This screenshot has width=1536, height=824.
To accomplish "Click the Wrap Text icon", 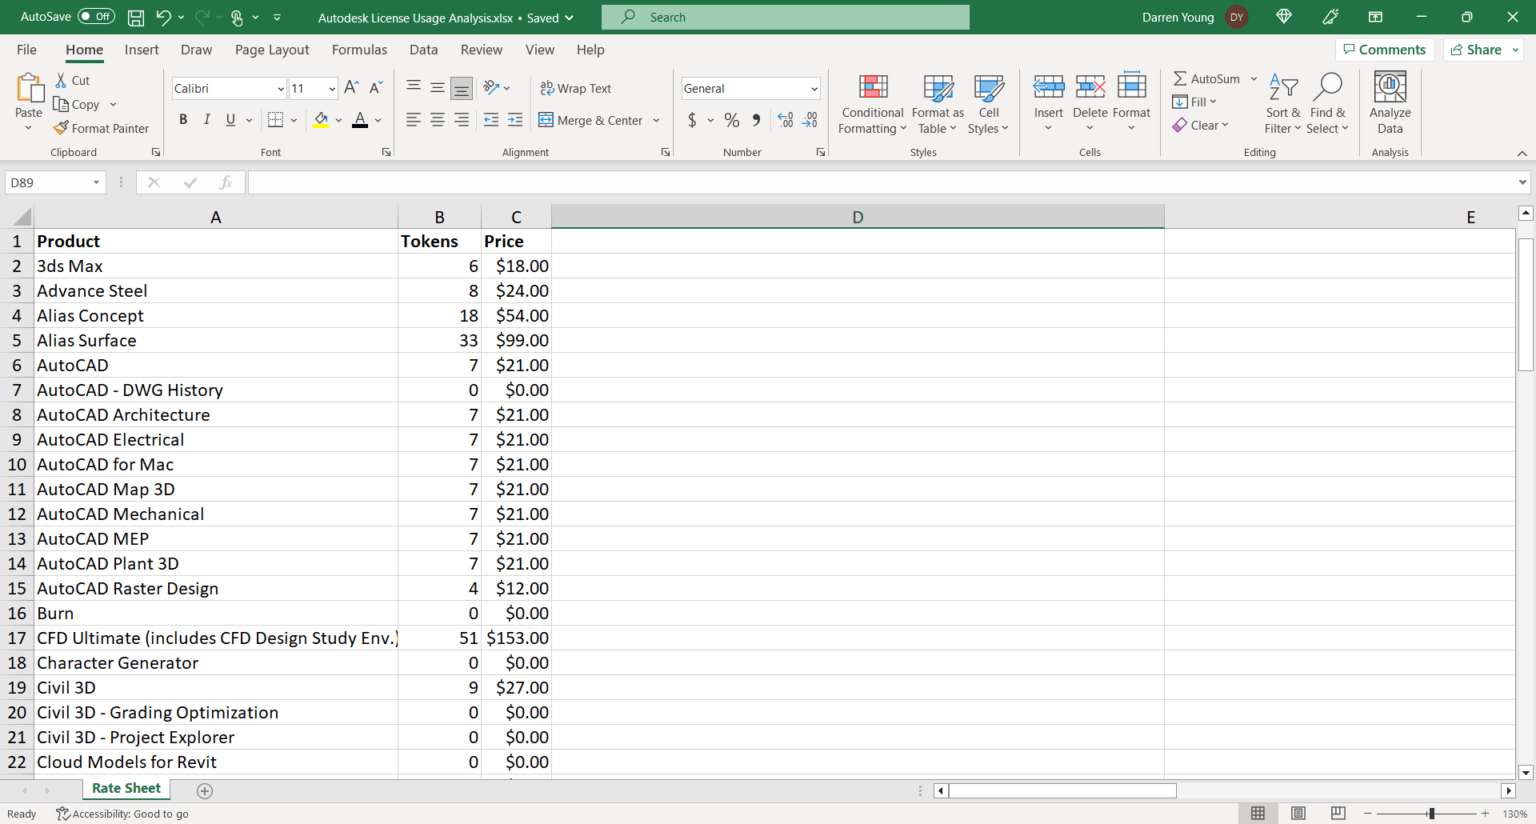I will click(547, 88).
